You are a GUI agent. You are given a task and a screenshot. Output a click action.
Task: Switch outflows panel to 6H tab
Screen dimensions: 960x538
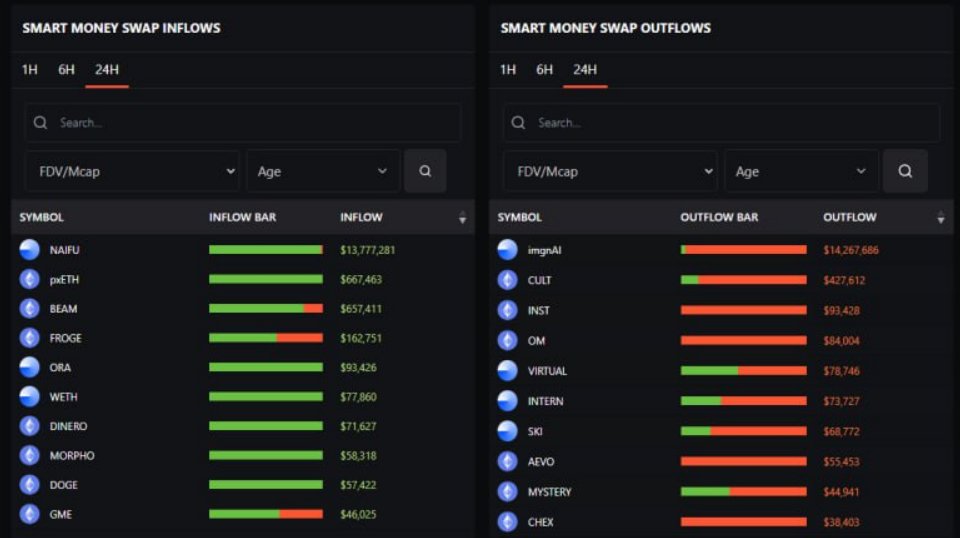(544, 70)
